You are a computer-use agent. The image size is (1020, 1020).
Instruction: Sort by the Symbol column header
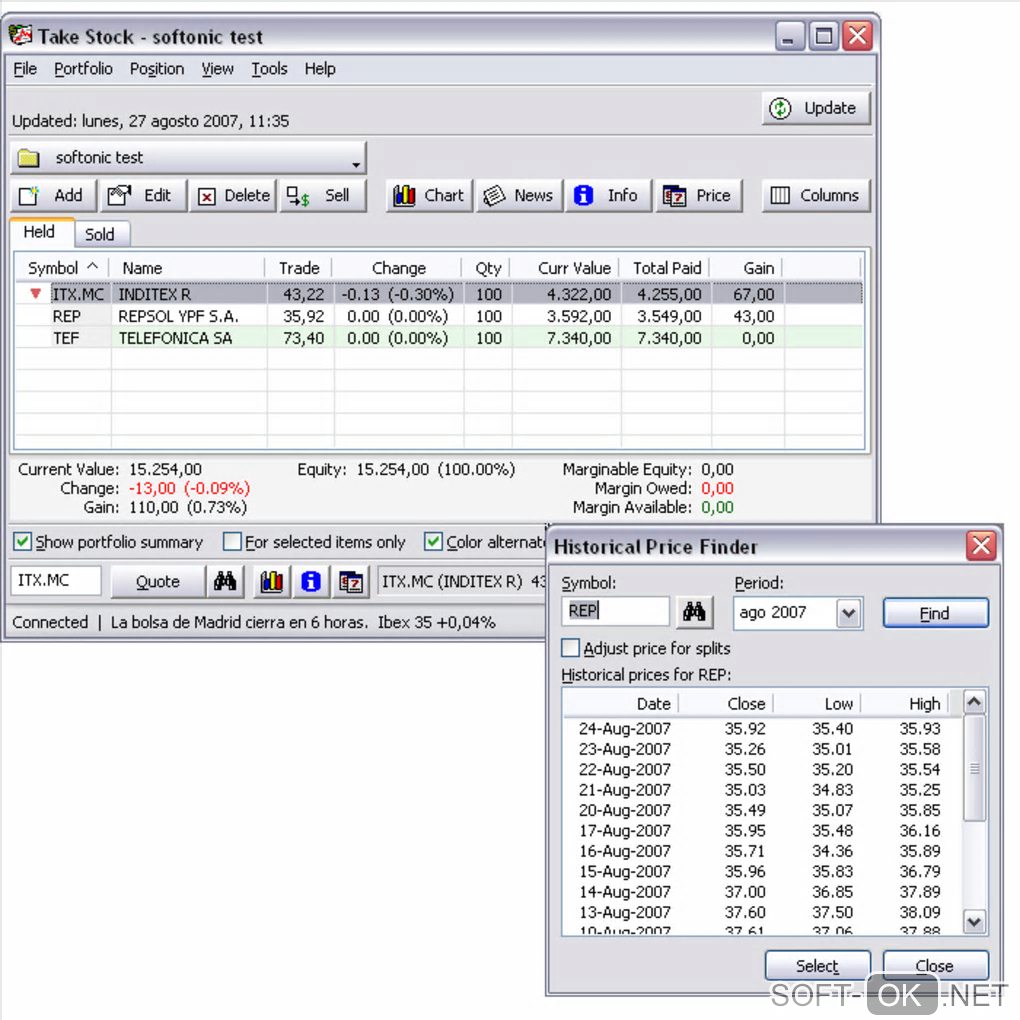(62, 268)
